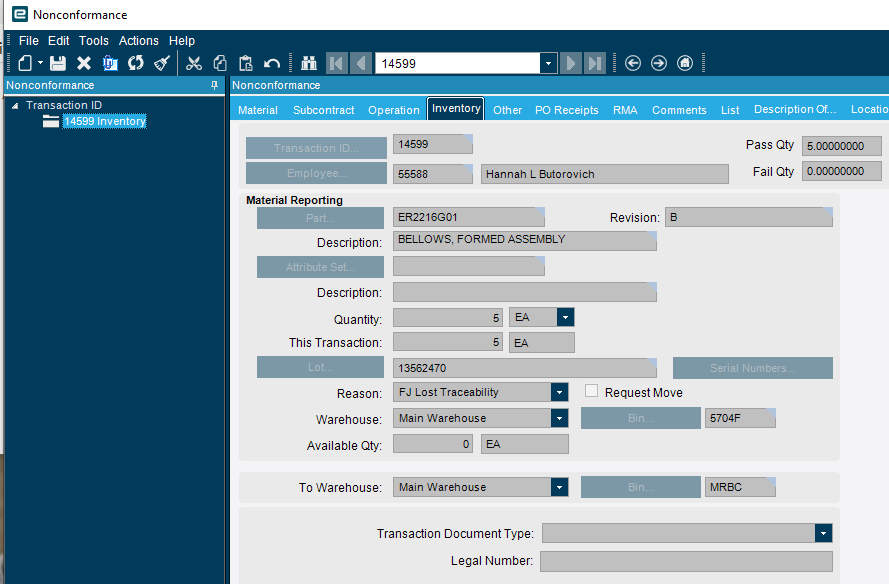889x584 pixels.
Task: Click the Forward circle arrow icon
Action: click(659, 63)
